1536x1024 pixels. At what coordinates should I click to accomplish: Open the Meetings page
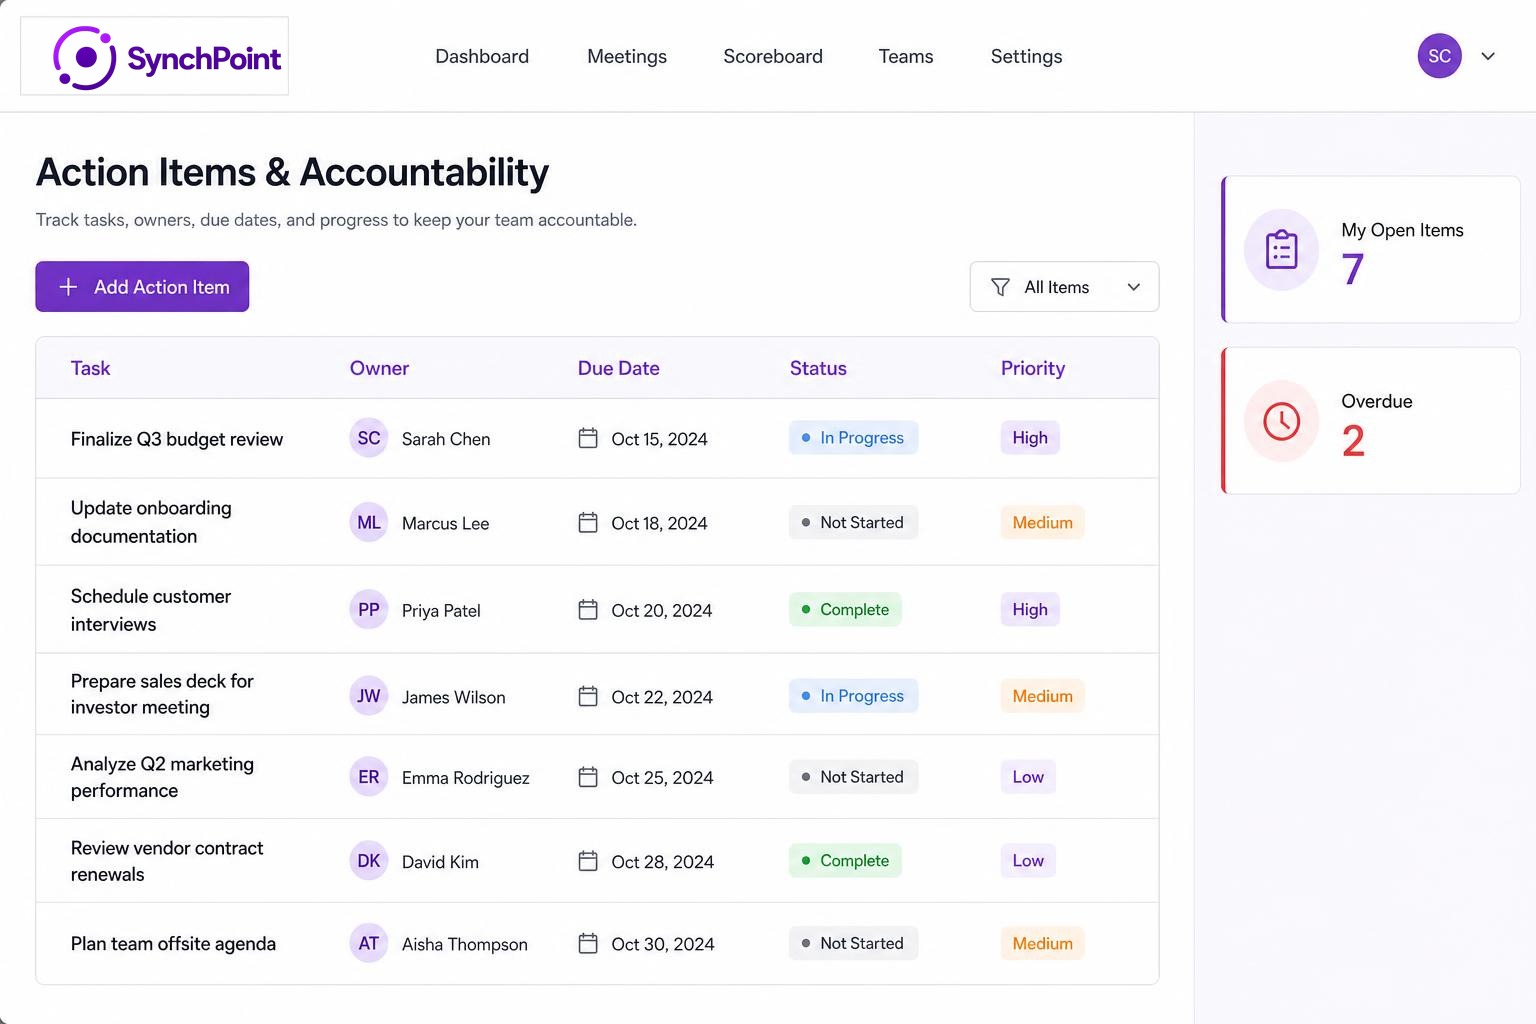(627, 56)
